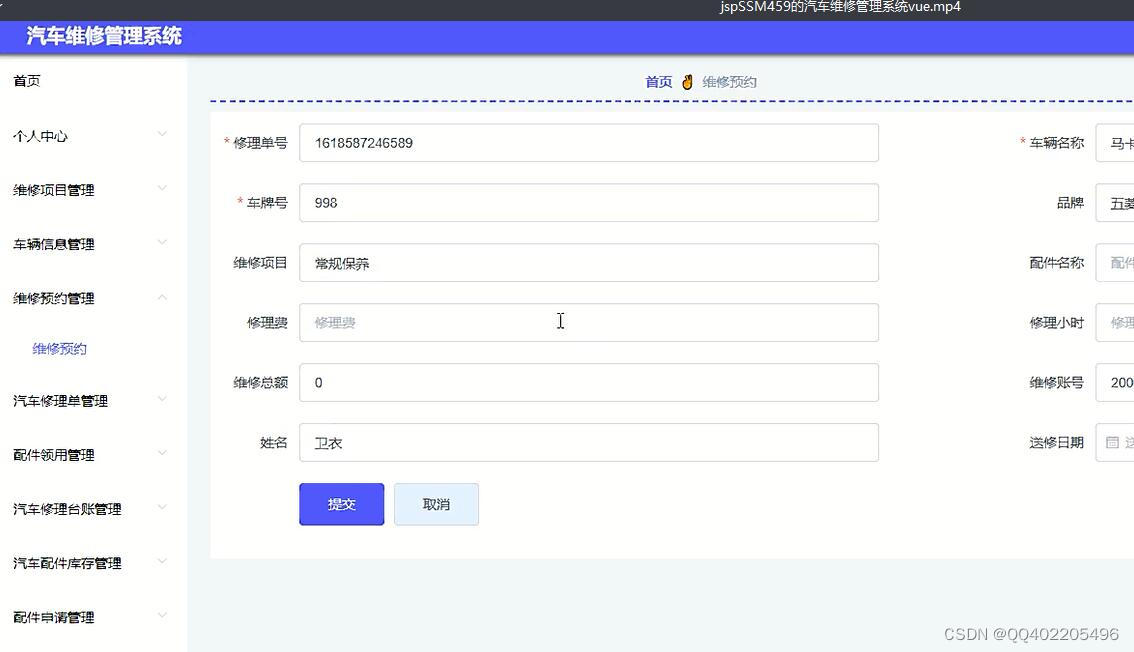
Task: Select the 维修预约 submenu item
Action: point(60,349)
